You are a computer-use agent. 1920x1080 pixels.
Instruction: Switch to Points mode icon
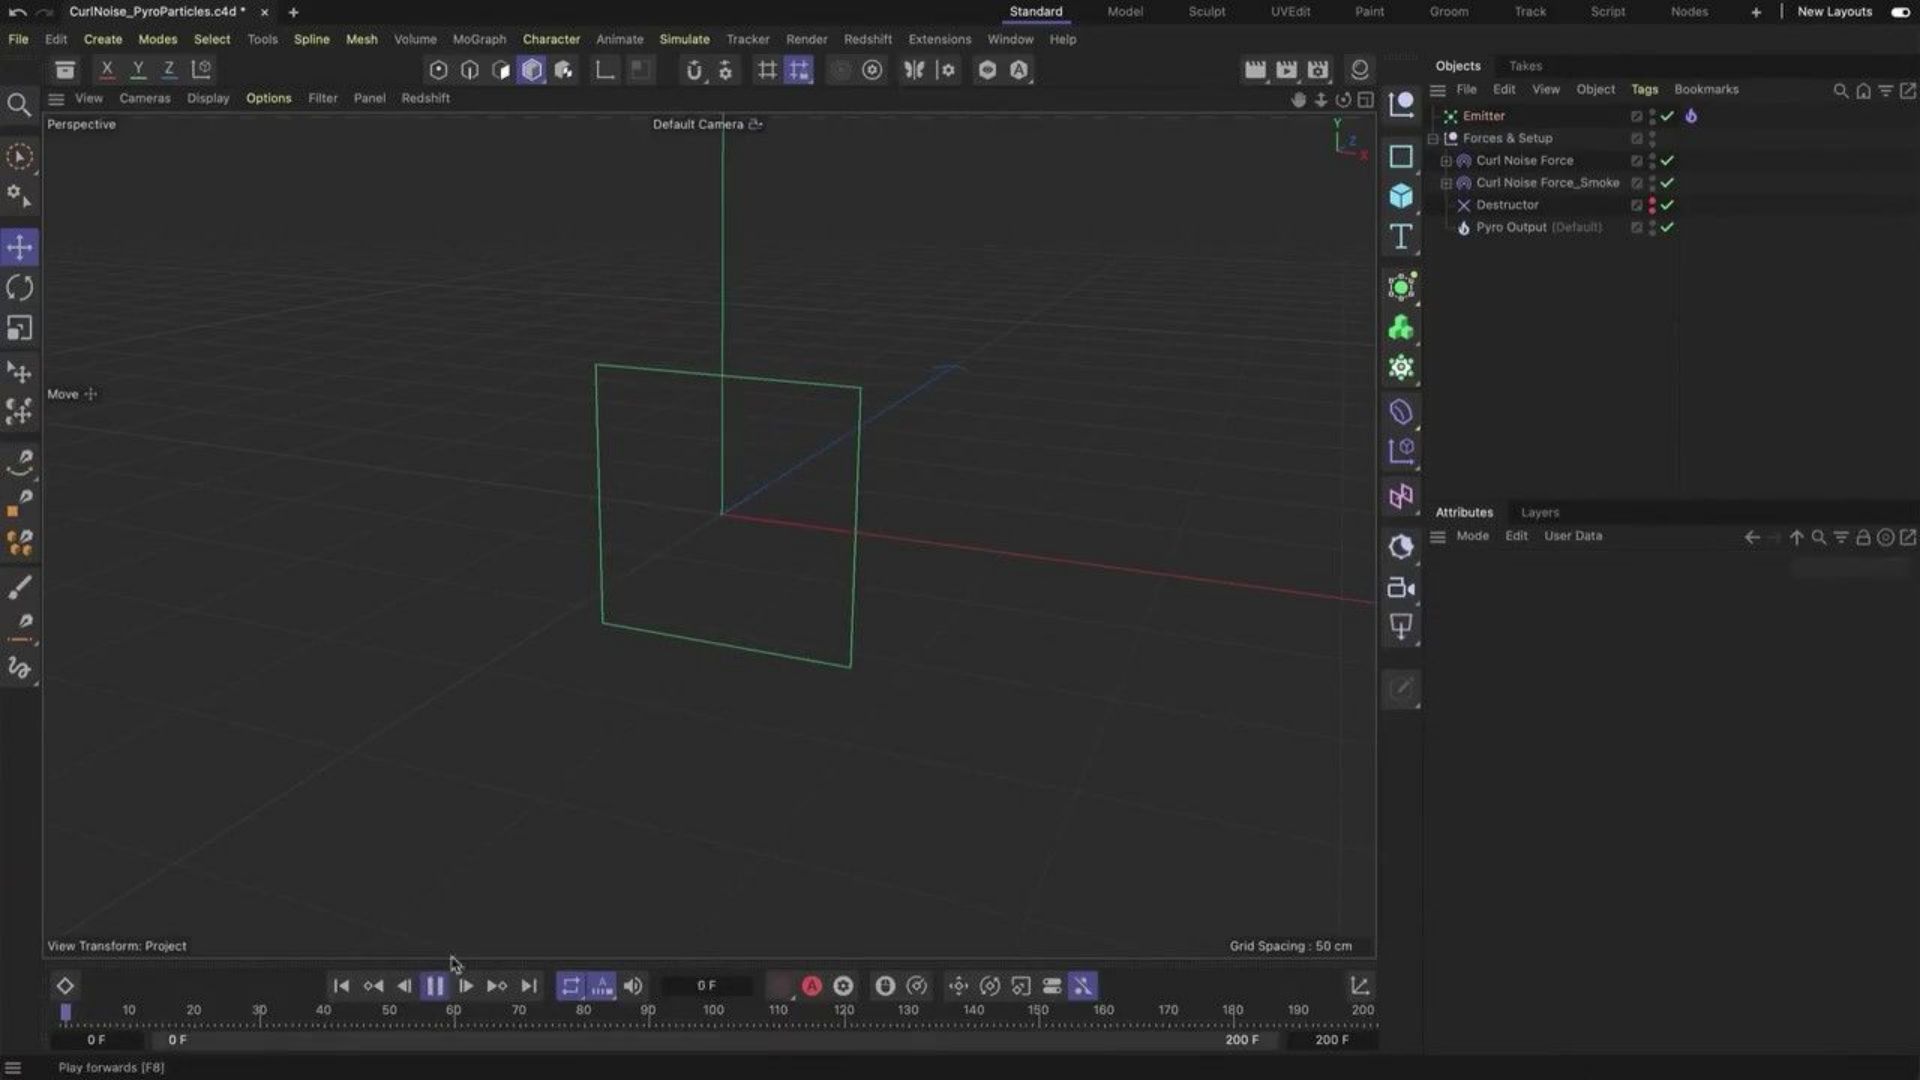coord(438,70)
